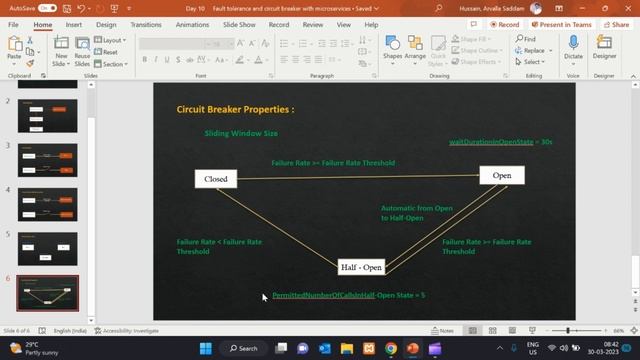Expand the Replace dropdown arrow

551,51
